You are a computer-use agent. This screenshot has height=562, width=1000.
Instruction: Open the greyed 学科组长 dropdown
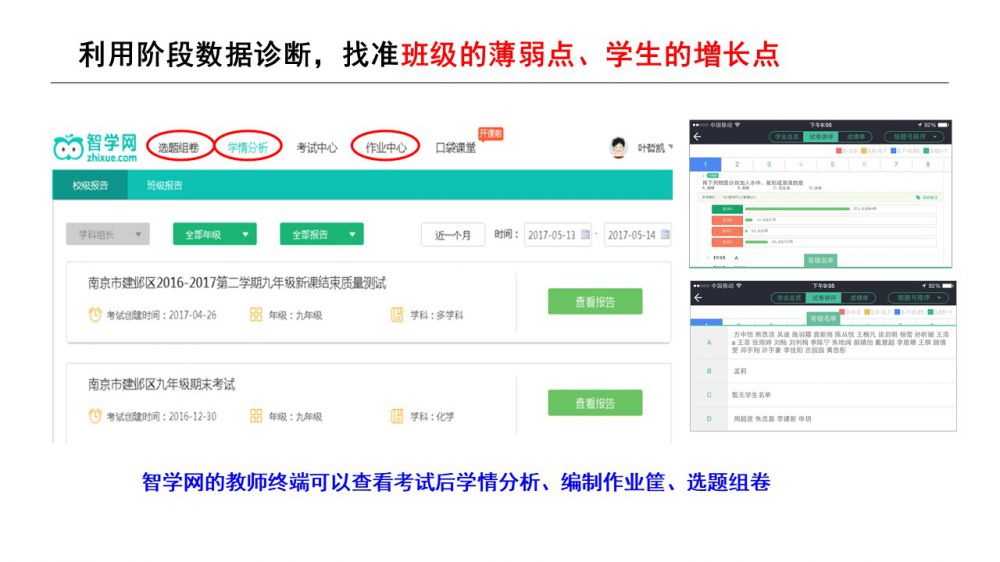tap(107, 235)
